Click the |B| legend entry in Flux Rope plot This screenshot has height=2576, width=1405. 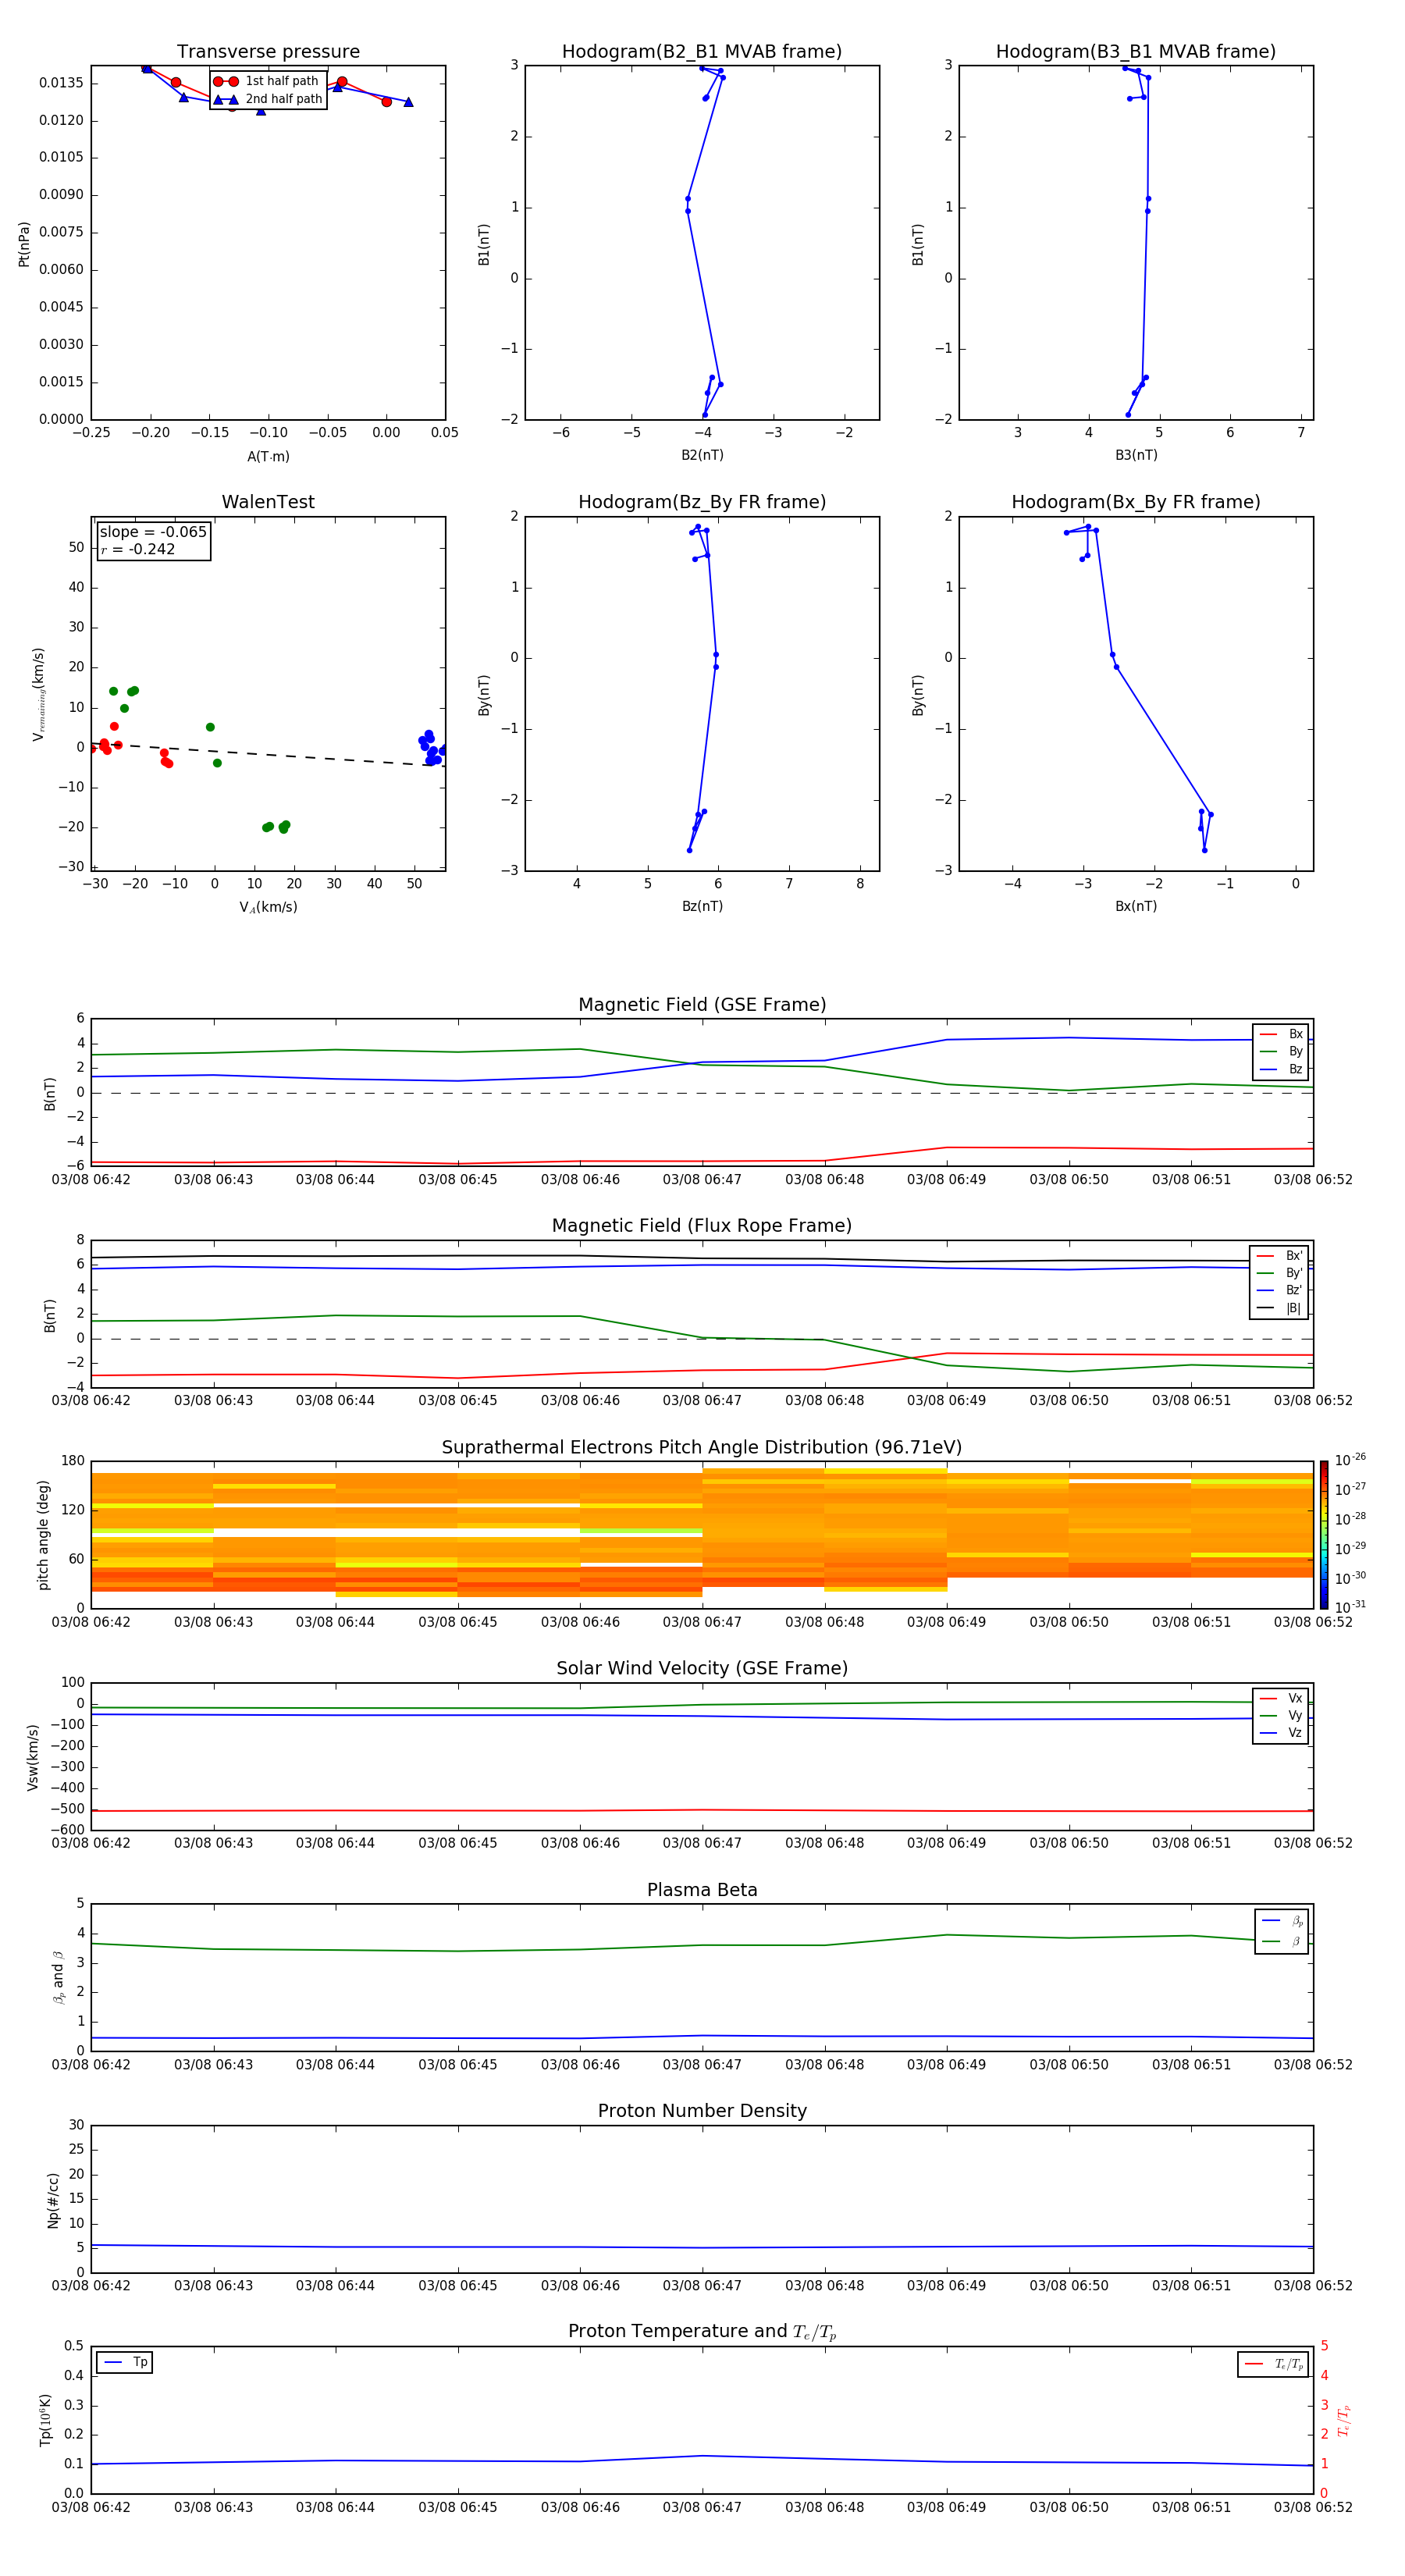tap(1279, 1308)
